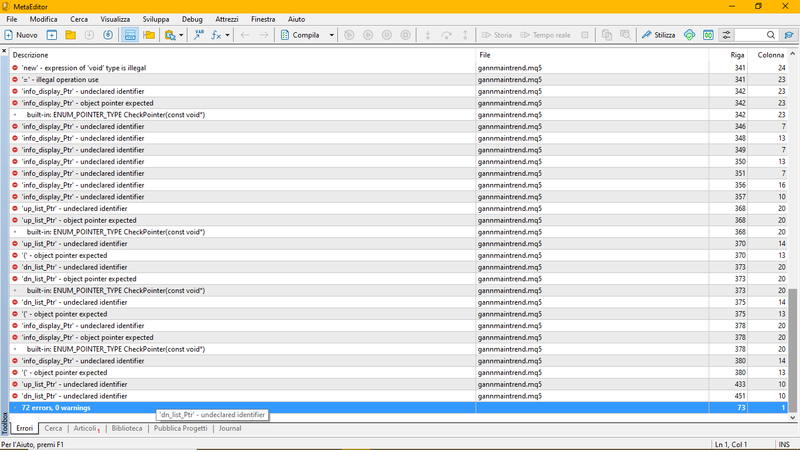Toggle the Toolbox panel icon
Image resolution: width=800 pixels, height=450 pixels.
(130, 35)
